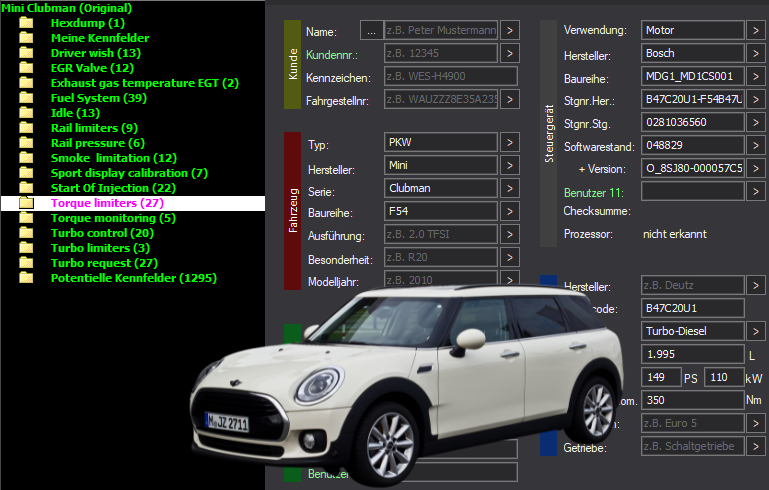
Task: Click the PS power field showing 149
Action: click(661, 377)
